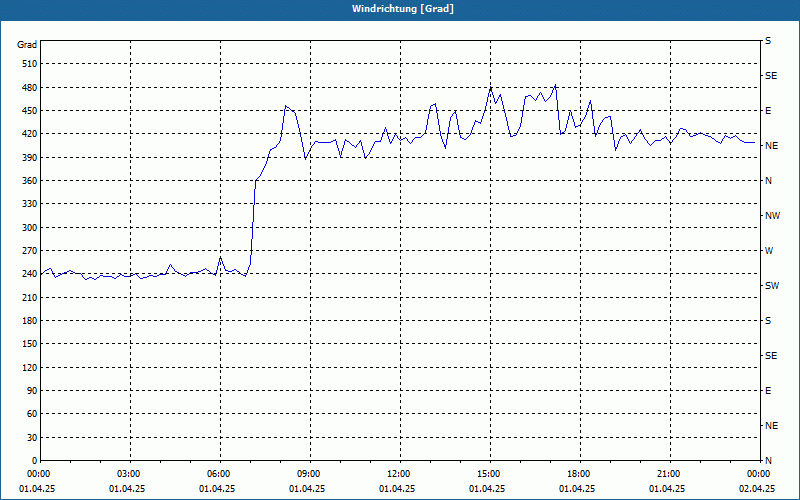Image resolution: width=800 pixels, height=500 pixels.
Task: Click the 'Grad' y-axis unit label
Action: [x=27, y=45]
